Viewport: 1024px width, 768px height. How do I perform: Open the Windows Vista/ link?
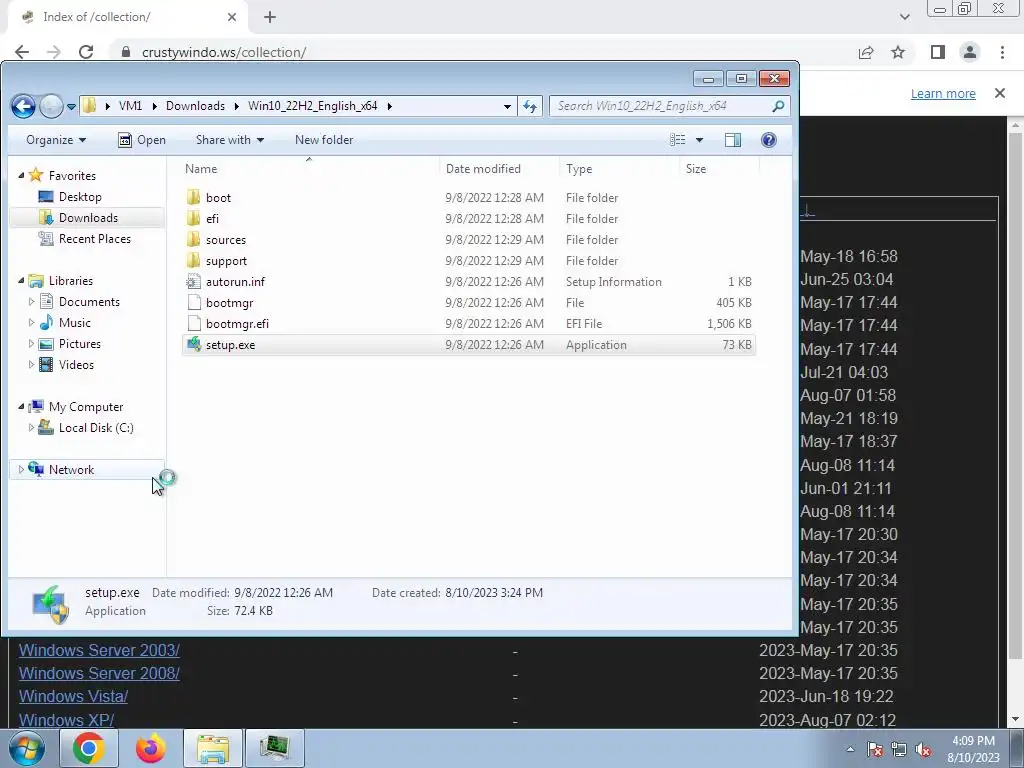[x=73, y=696]
